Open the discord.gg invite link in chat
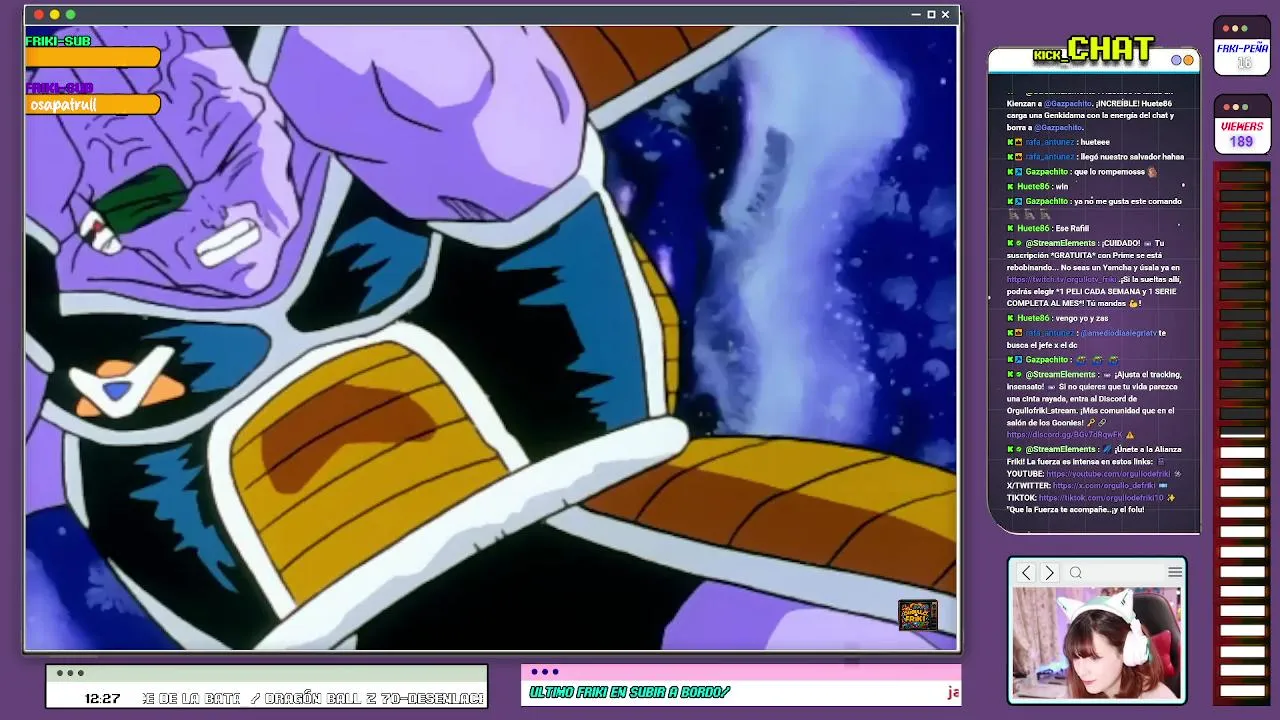Image resolution: width=1280 pixels, height=720 pixels. 1063,435
